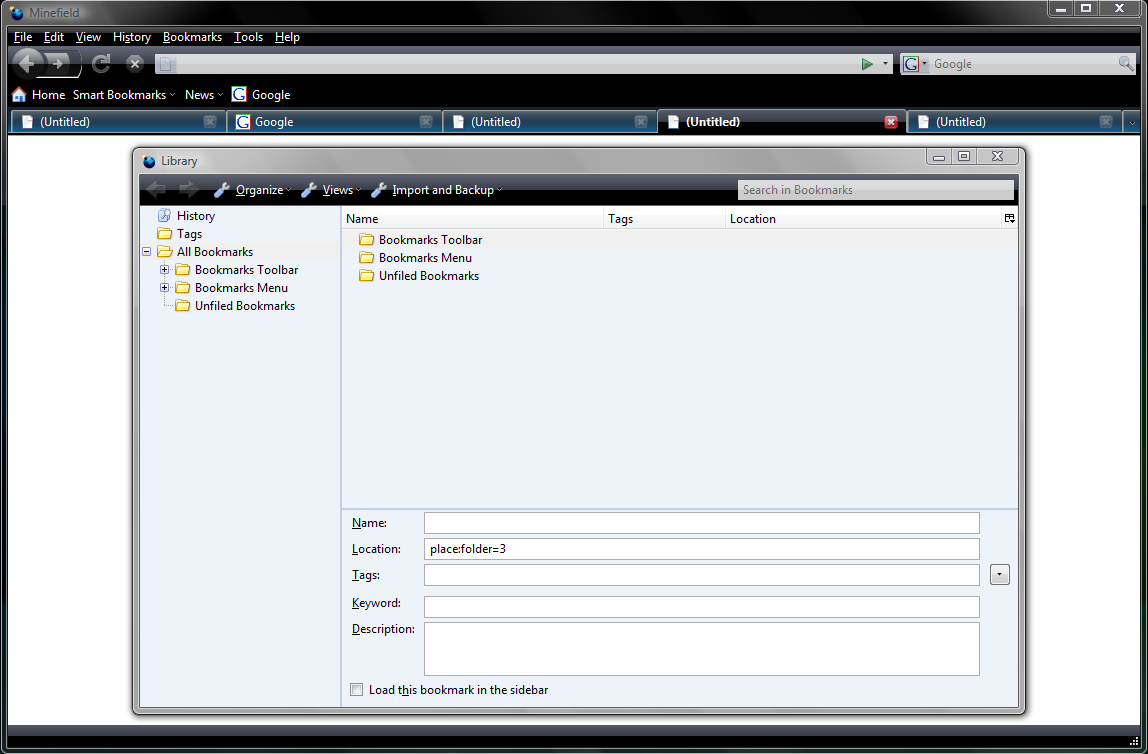Click the back arrow inside the Library window
Screen dimensions: 1148x754
[x=155, y=189]
